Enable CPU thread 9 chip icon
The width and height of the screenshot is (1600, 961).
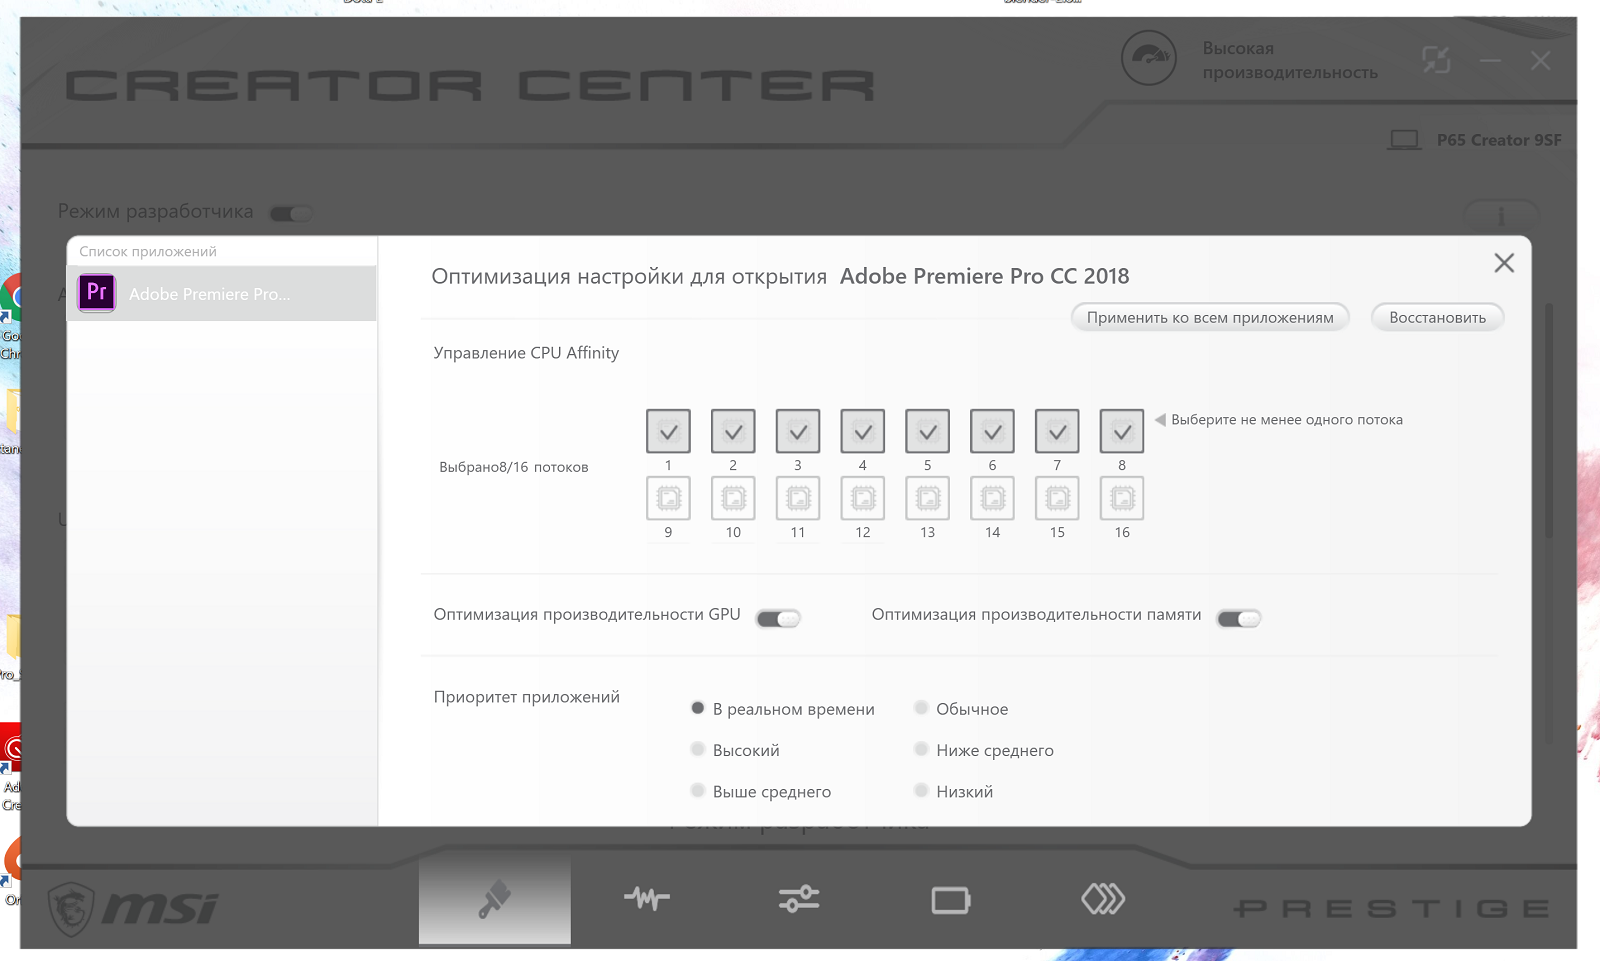pyautogui.click(x=668, y=498)
